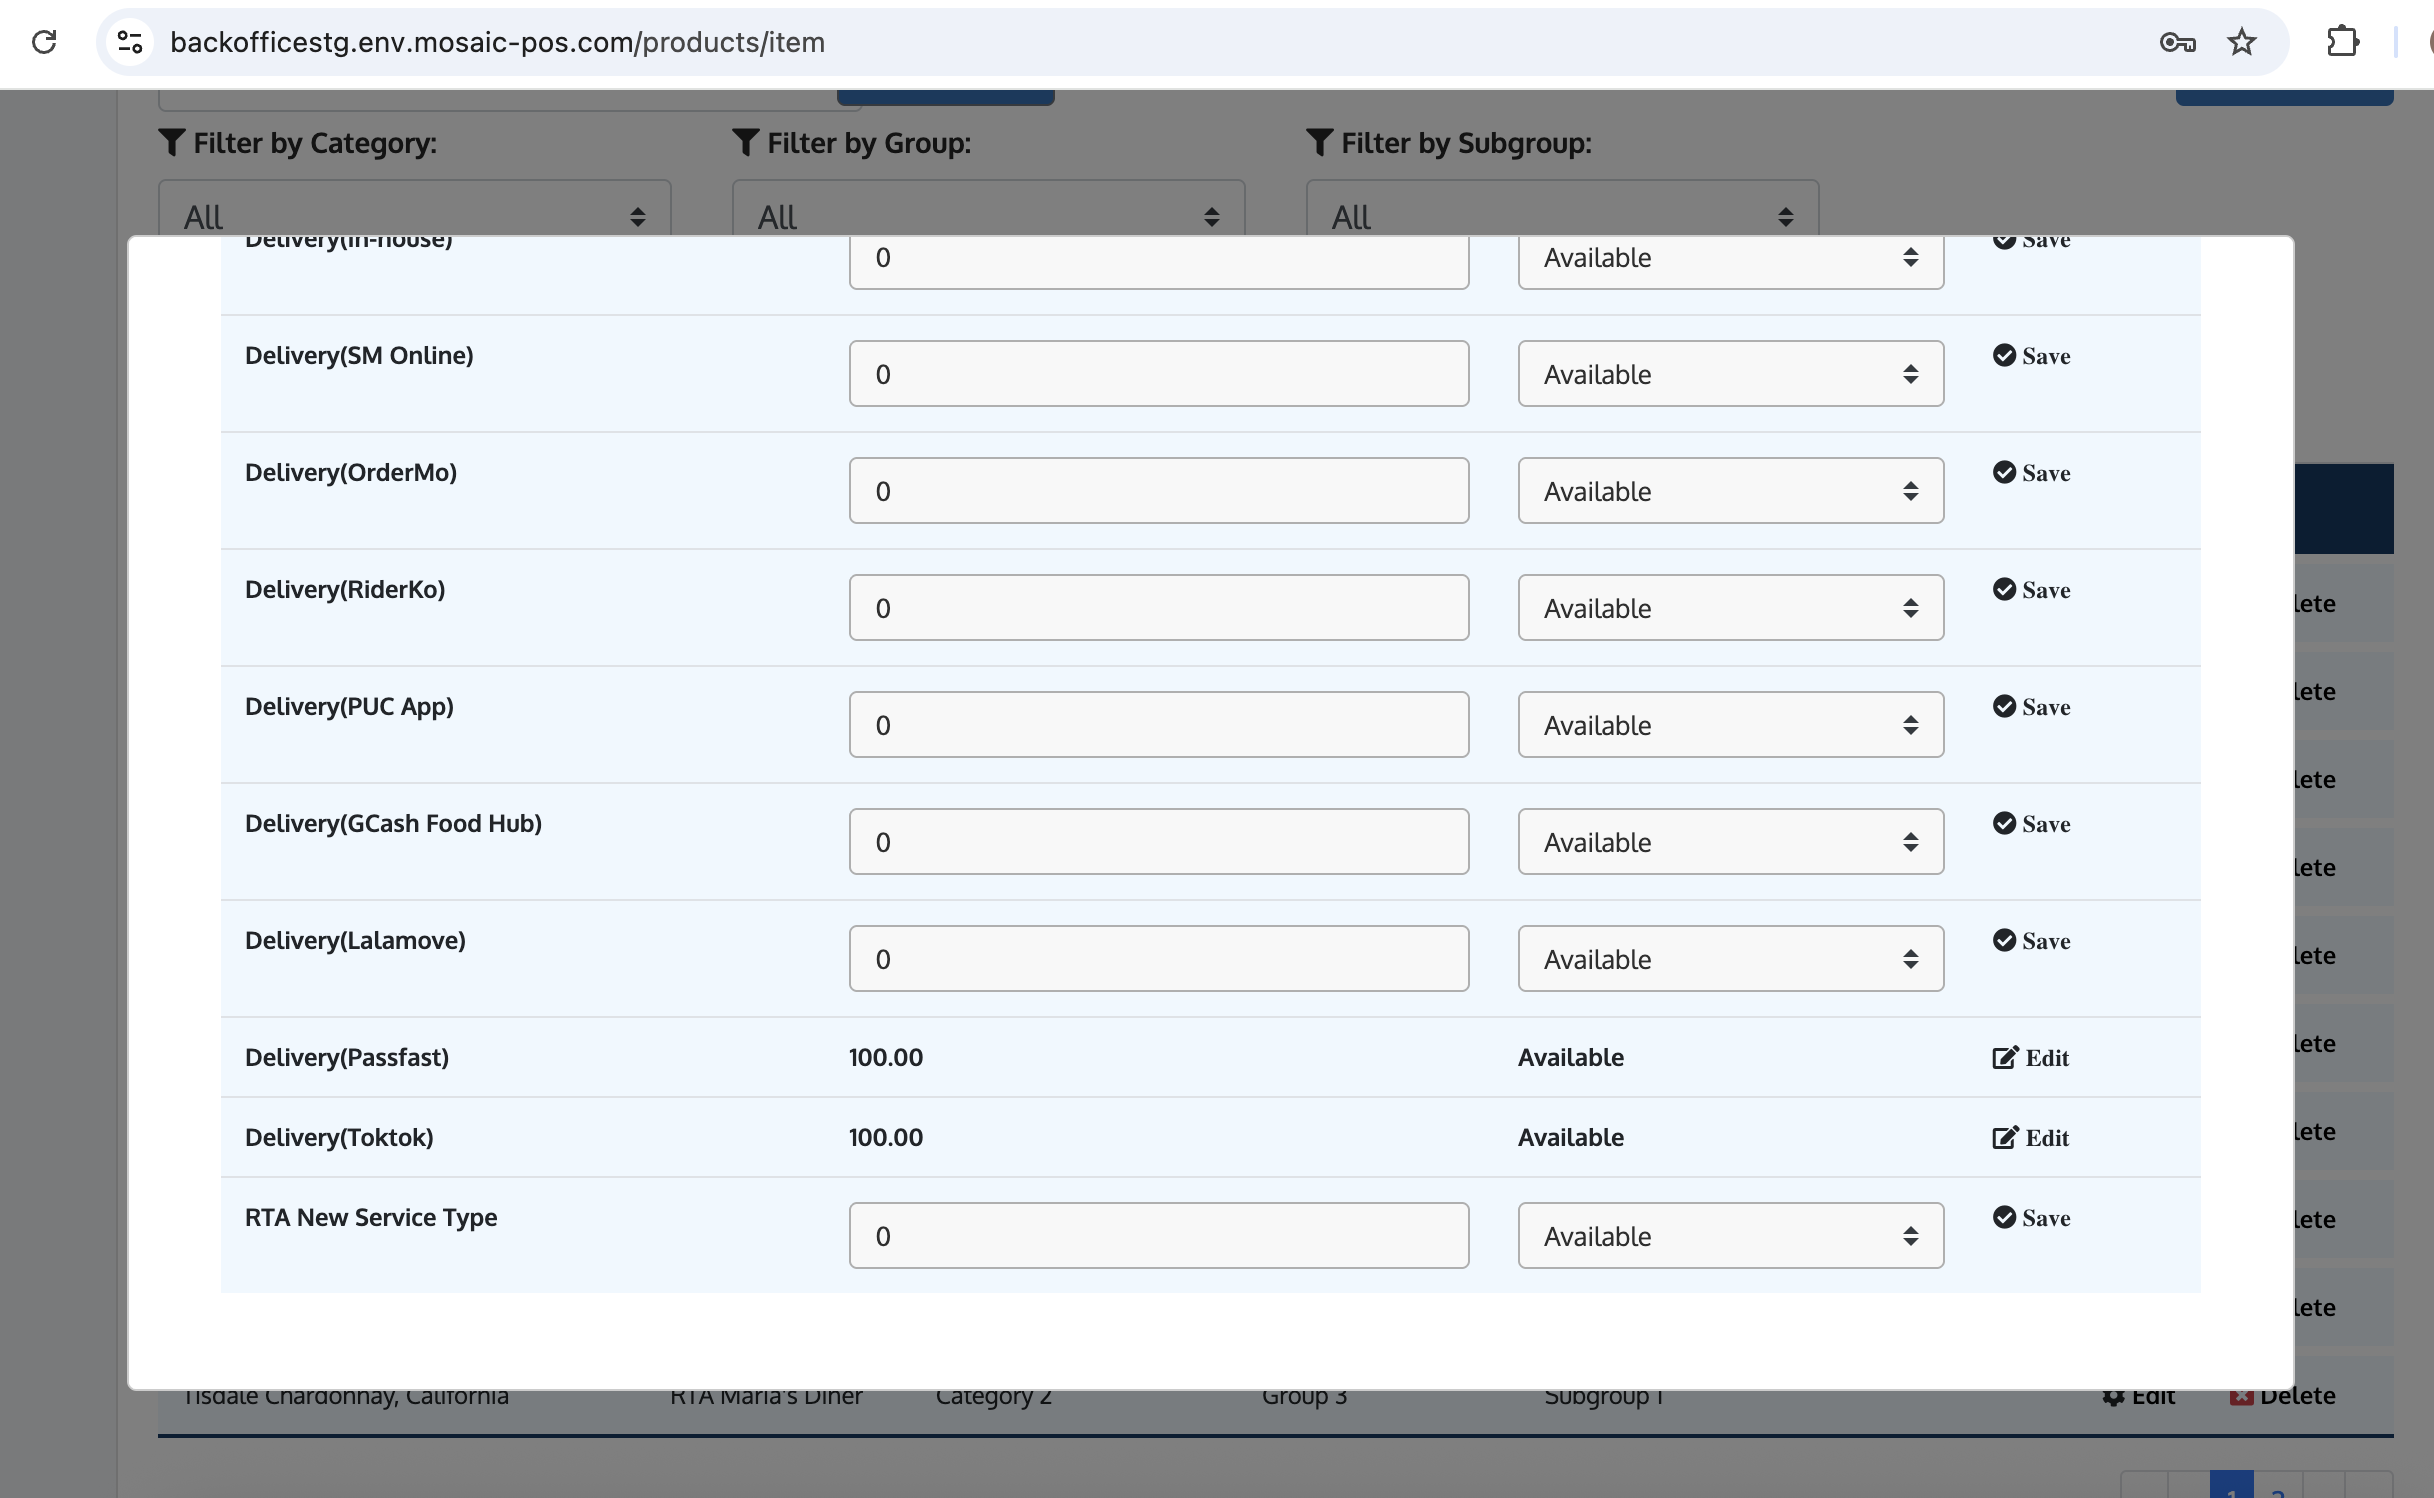
Task: Save the RTA New Service Type row
Action: point(2031,1218)
